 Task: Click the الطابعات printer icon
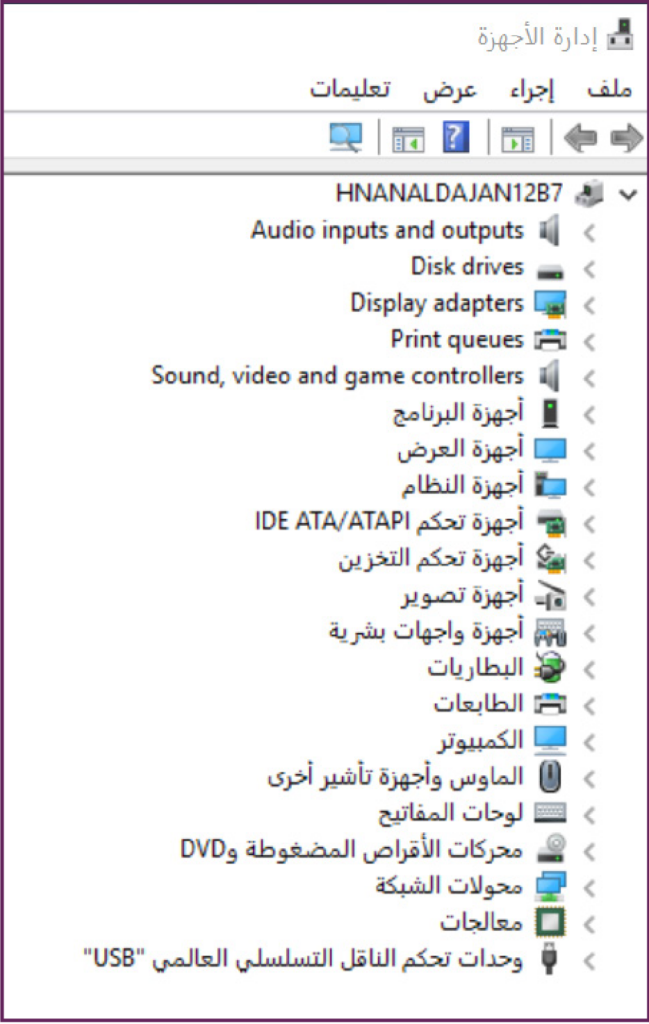point(550,704)
